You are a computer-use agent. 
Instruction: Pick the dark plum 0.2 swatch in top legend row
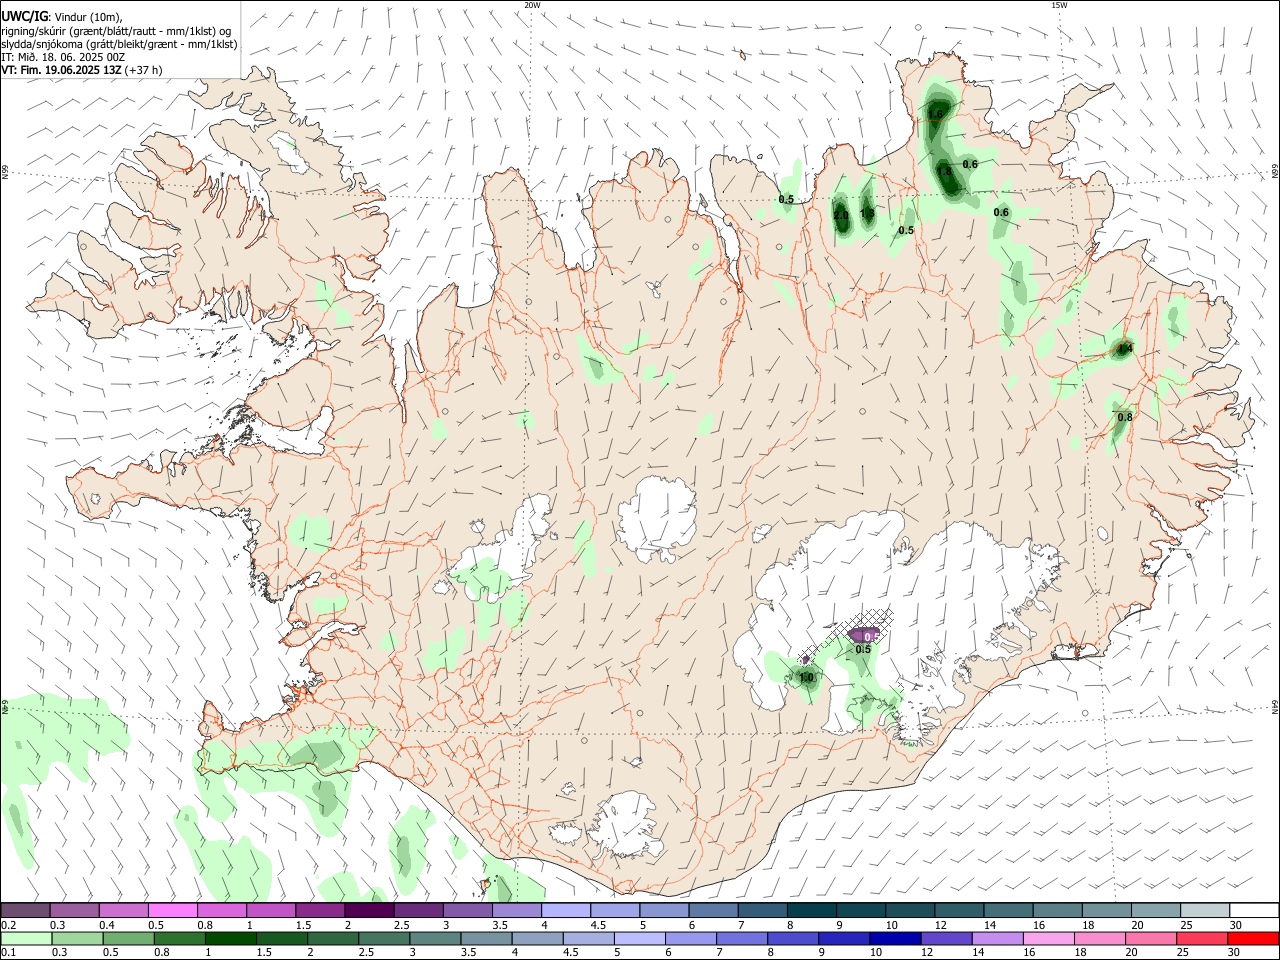[x=25, y=910]
